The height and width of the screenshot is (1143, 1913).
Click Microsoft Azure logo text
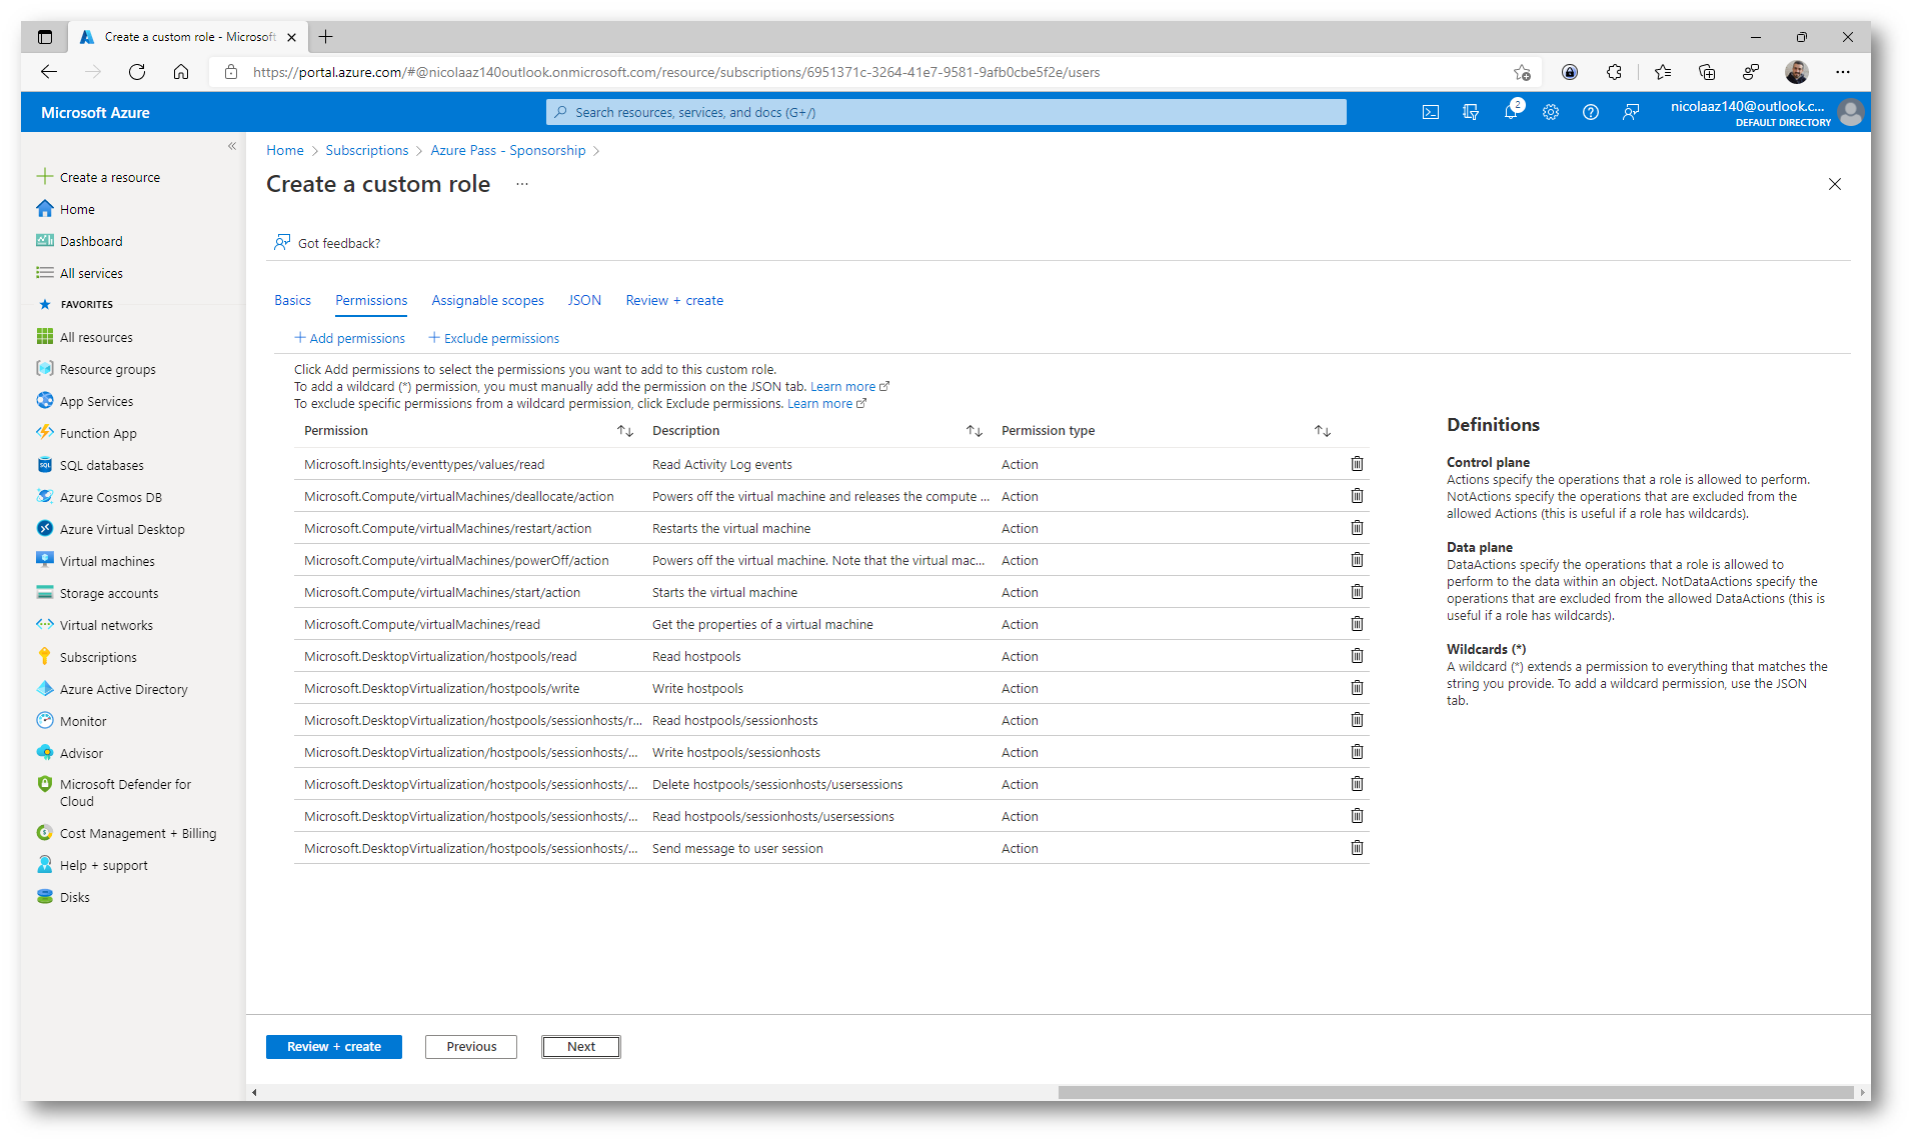[x=95, y=113]
